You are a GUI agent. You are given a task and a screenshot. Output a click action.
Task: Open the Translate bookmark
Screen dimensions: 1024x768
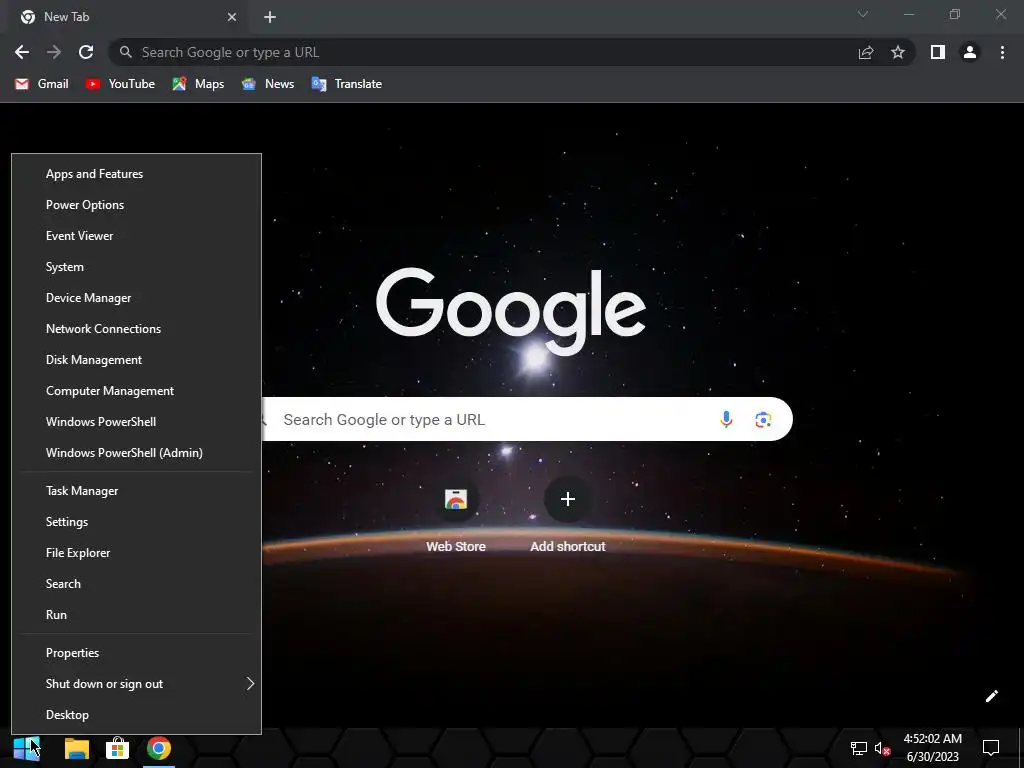(347, 84)
